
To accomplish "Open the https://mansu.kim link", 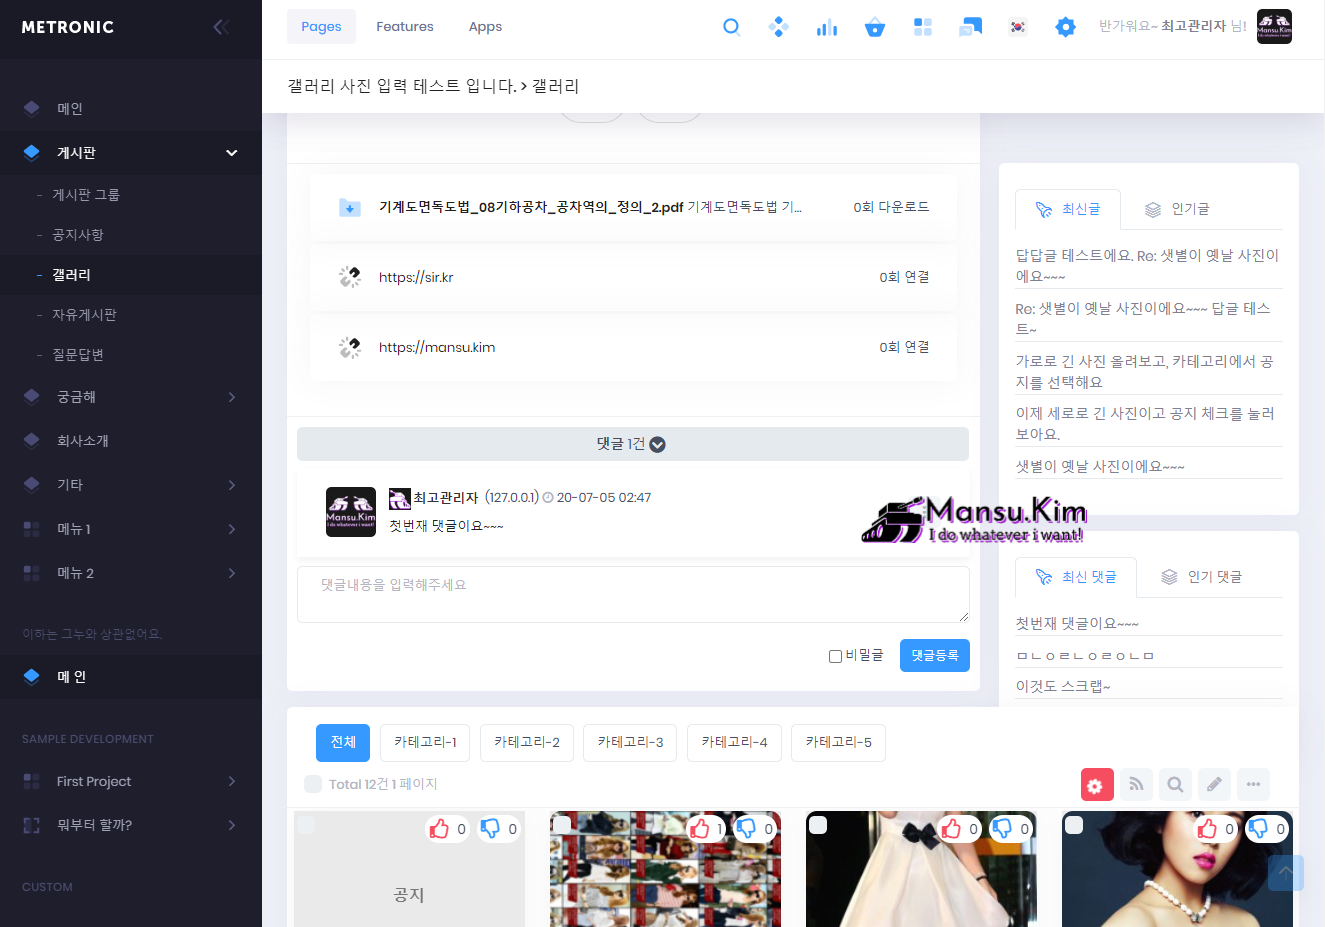I will pyautogui.click(x=437, y=347).
